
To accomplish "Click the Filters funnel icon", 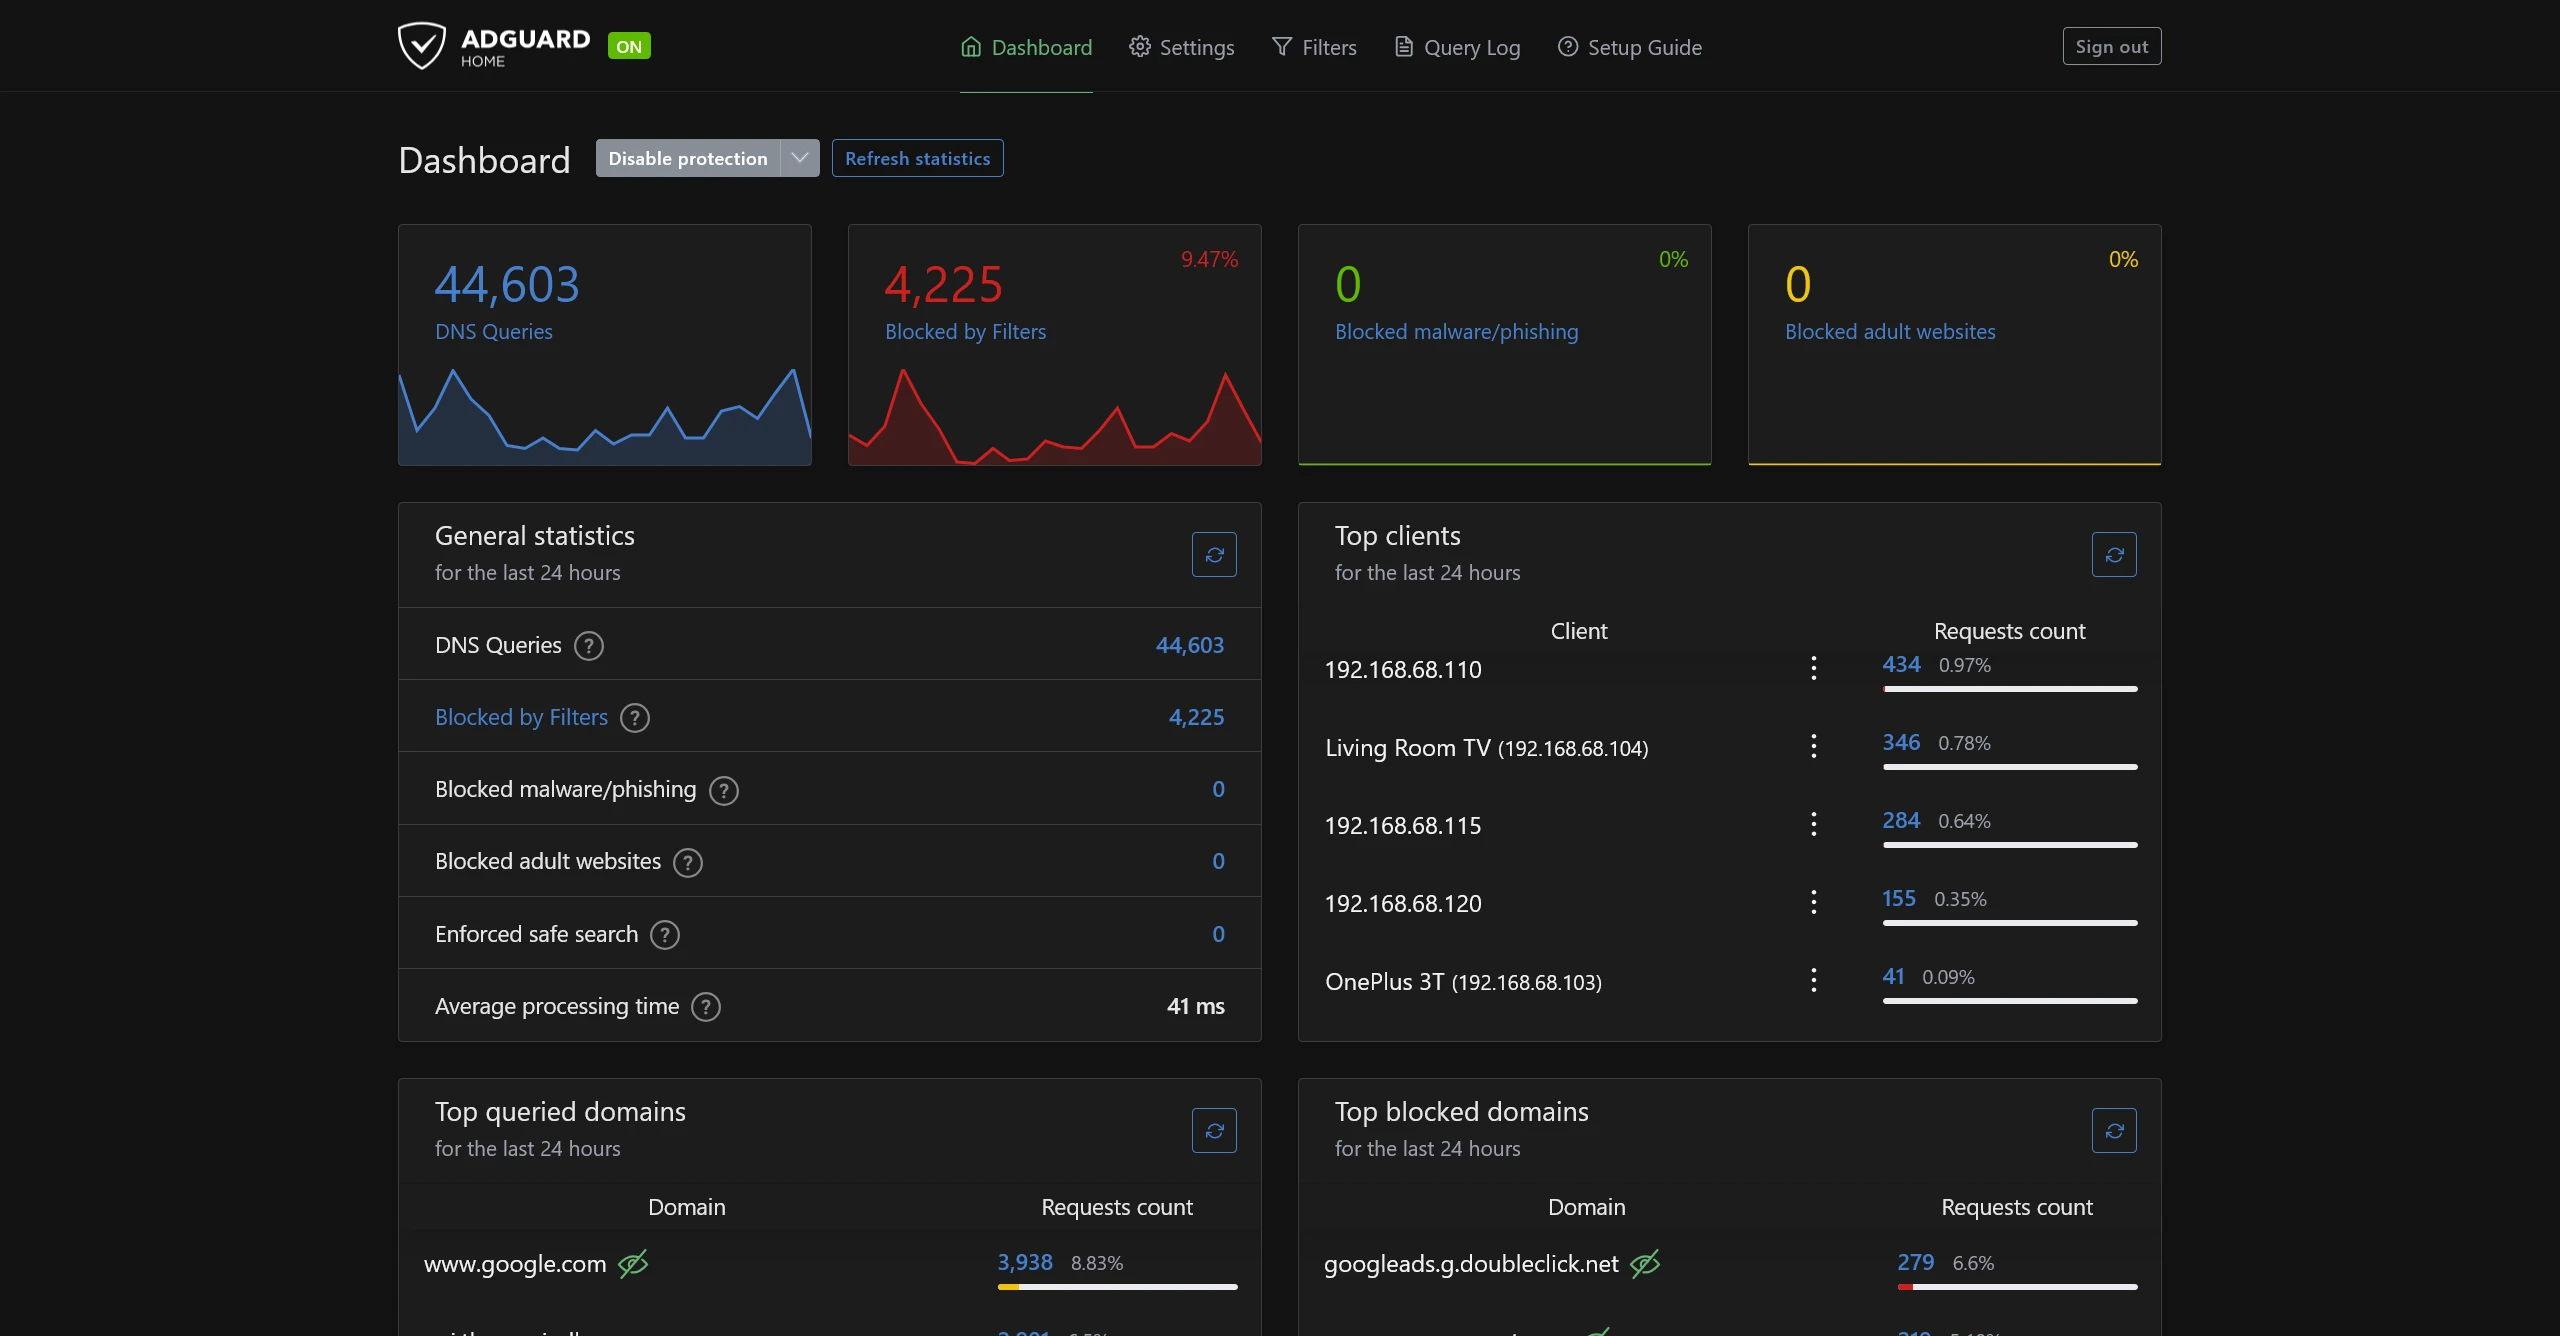I will click(x=1281, y=46).
